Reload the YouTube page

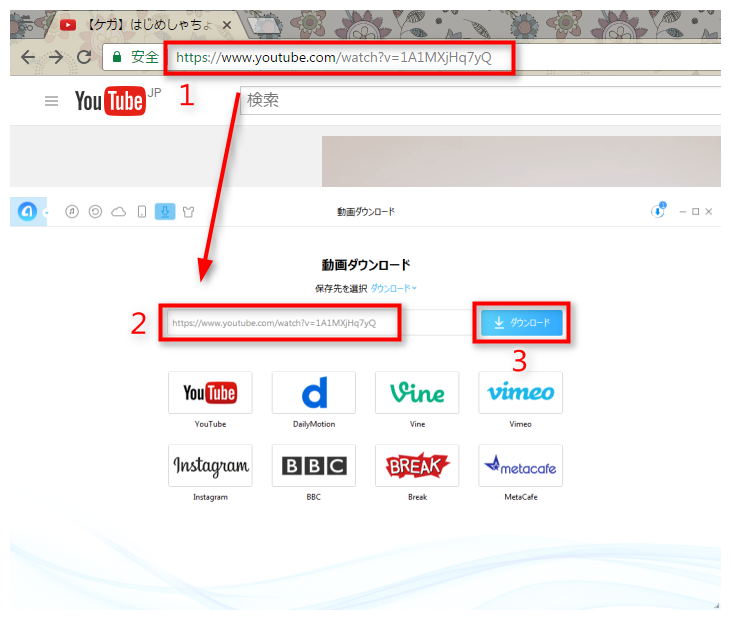coord(84,57)
